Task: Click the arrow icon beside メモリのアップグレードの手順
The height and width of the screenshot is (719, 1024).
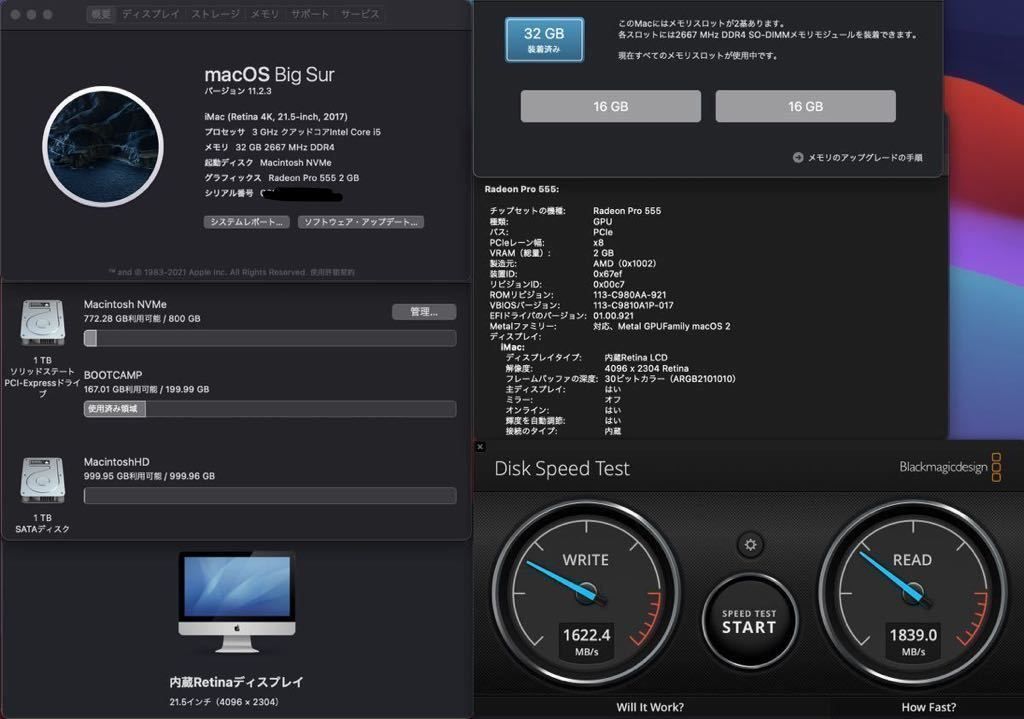Action: 798,157
